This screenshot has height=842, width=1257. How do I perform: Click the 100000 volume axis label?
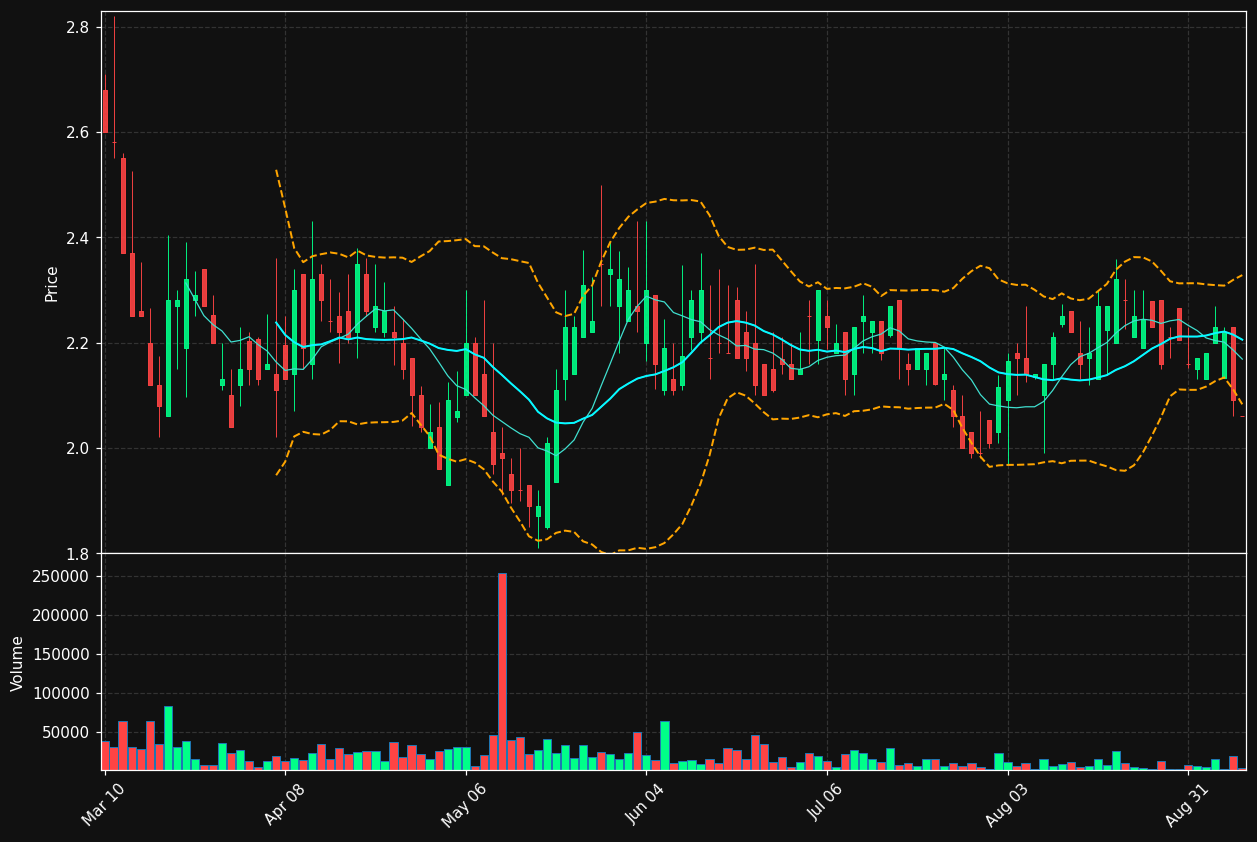click(x=62, y=694)
